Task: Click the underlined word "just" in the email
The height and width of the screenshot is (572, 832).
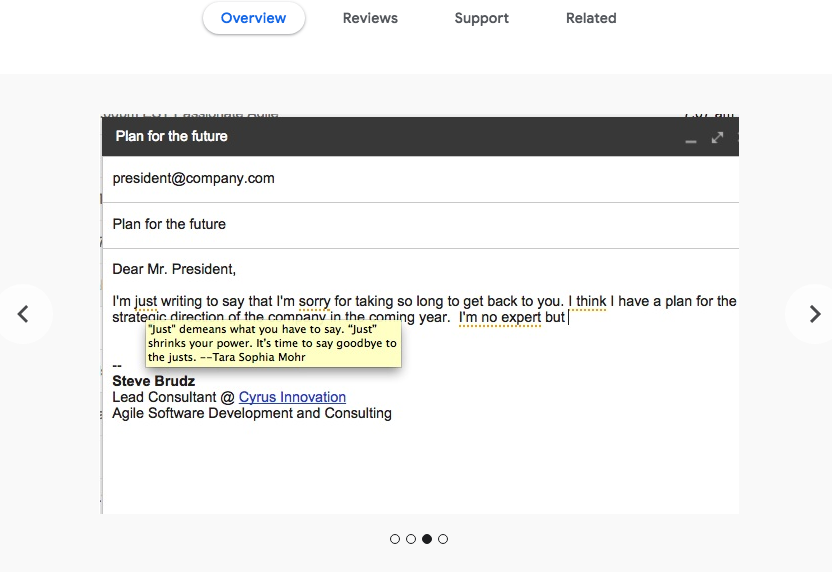Action: (x=145, y=301)
